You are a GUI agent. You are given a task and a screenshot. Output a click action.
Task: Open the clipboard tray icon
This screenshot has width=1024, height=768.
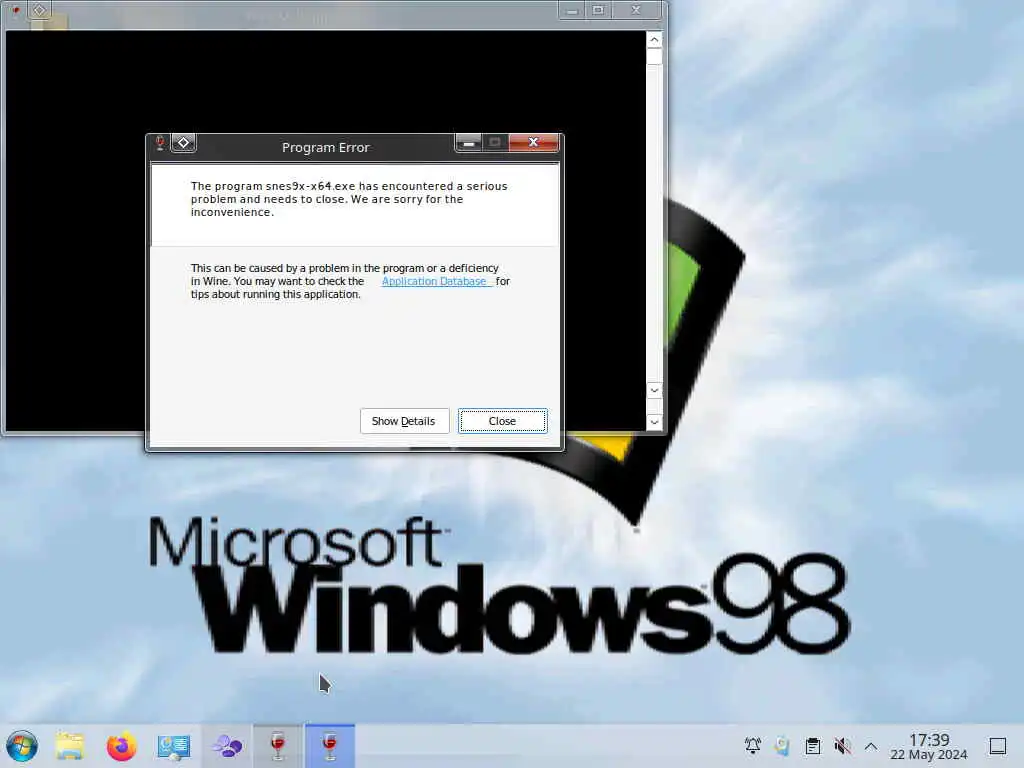coord(812,745)
